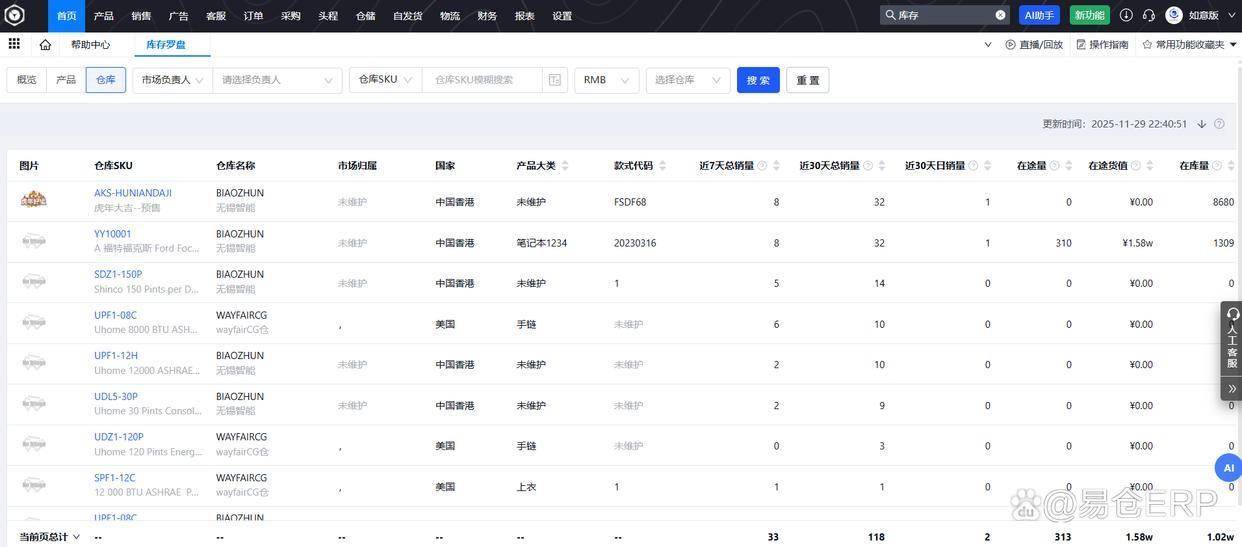
Task: Clear the 库存 search box with X icon
Action: click(x=1000, y=15)
